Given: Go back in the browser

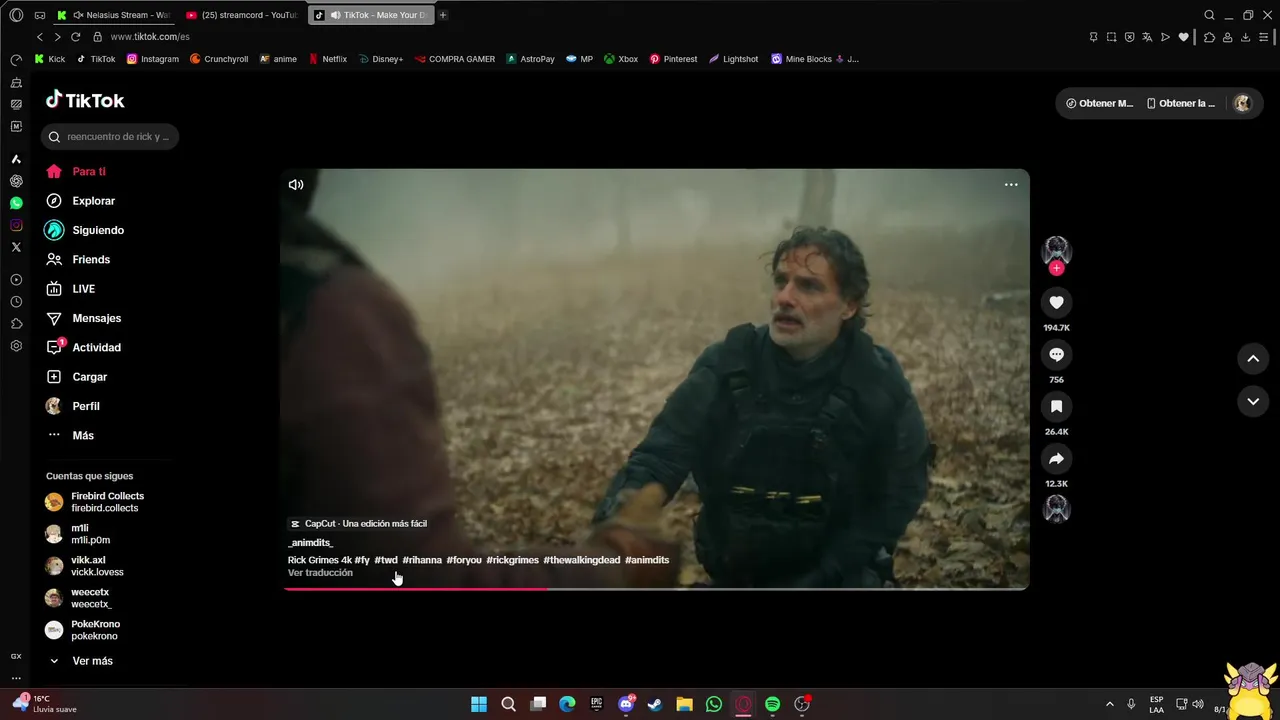Looking at the screenshot, I should 40,37.
